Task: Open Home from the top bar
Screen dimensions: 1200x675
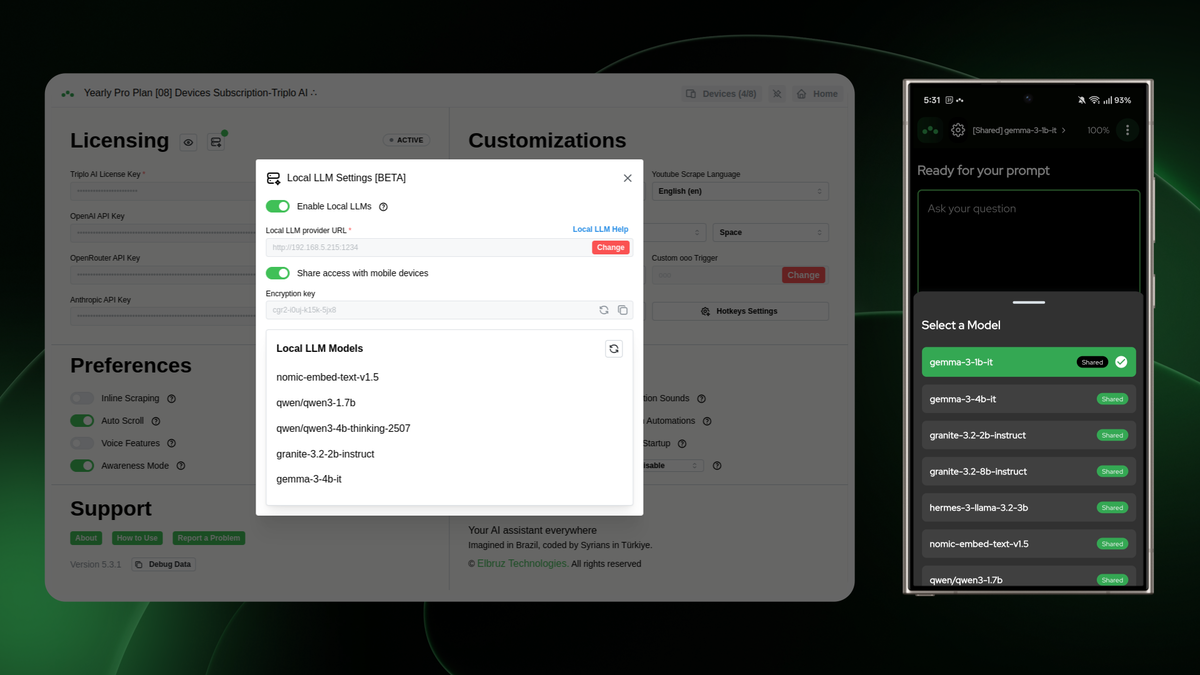Action: [817, 93]
